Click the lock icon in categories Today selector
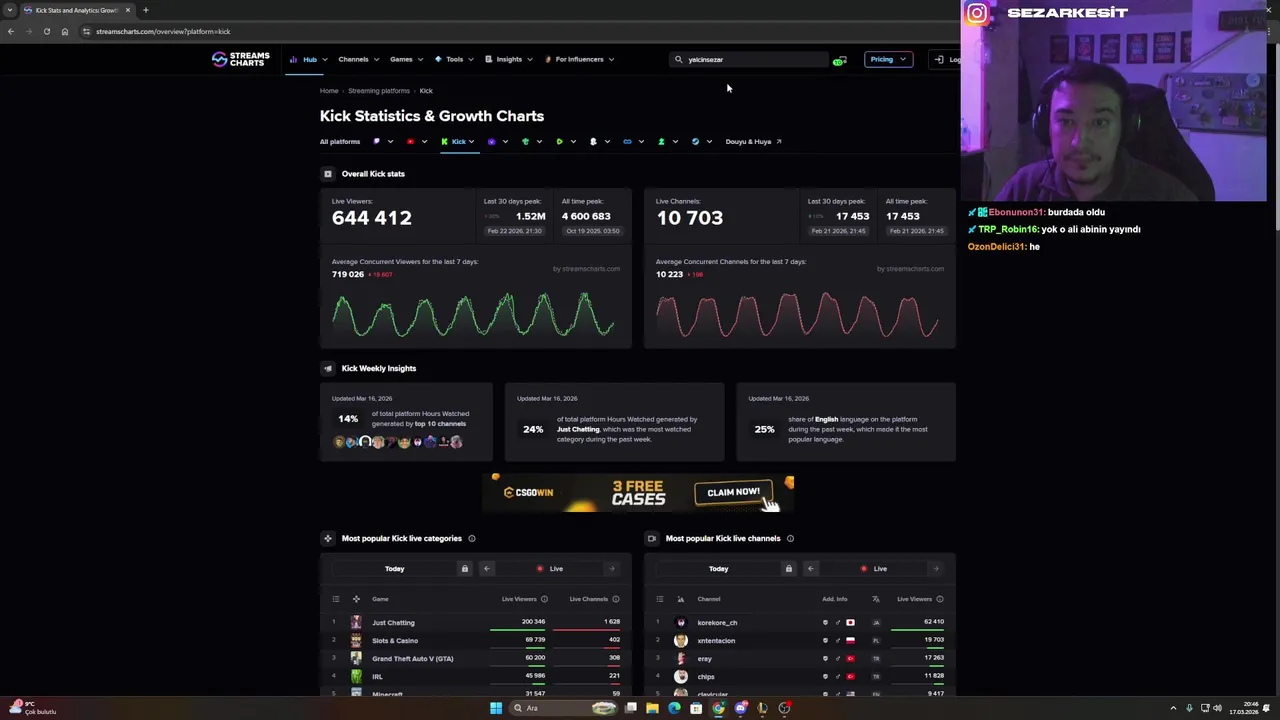 [464, 568]
